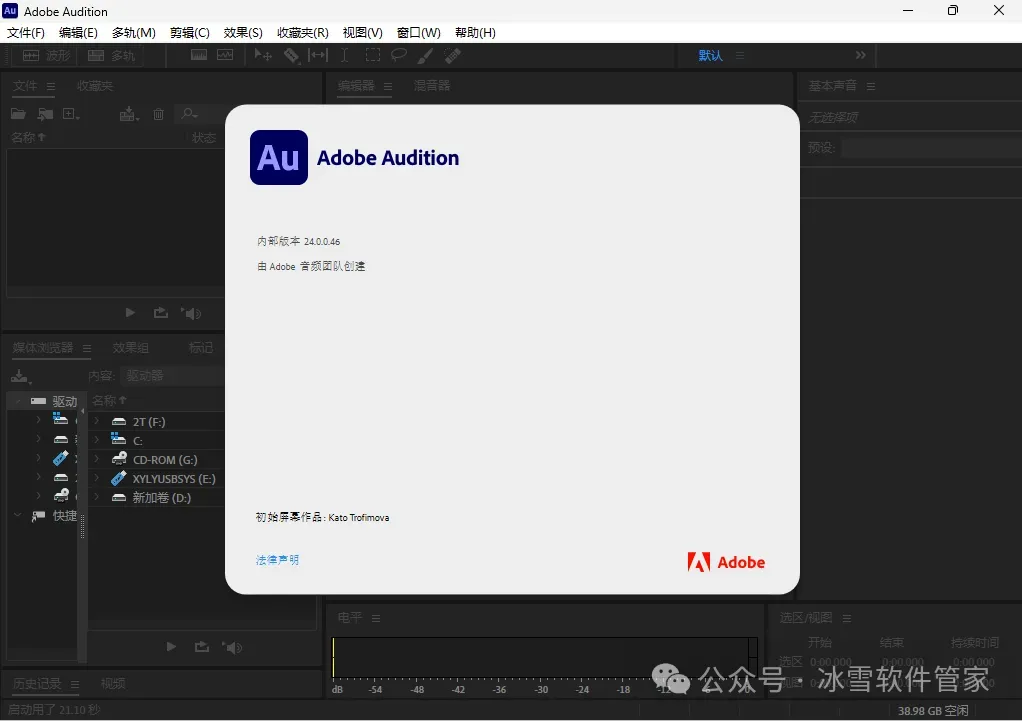Viewport: 1022px width, 721px height.
Task: Click the 状态 column header
Action: (204, 138)
